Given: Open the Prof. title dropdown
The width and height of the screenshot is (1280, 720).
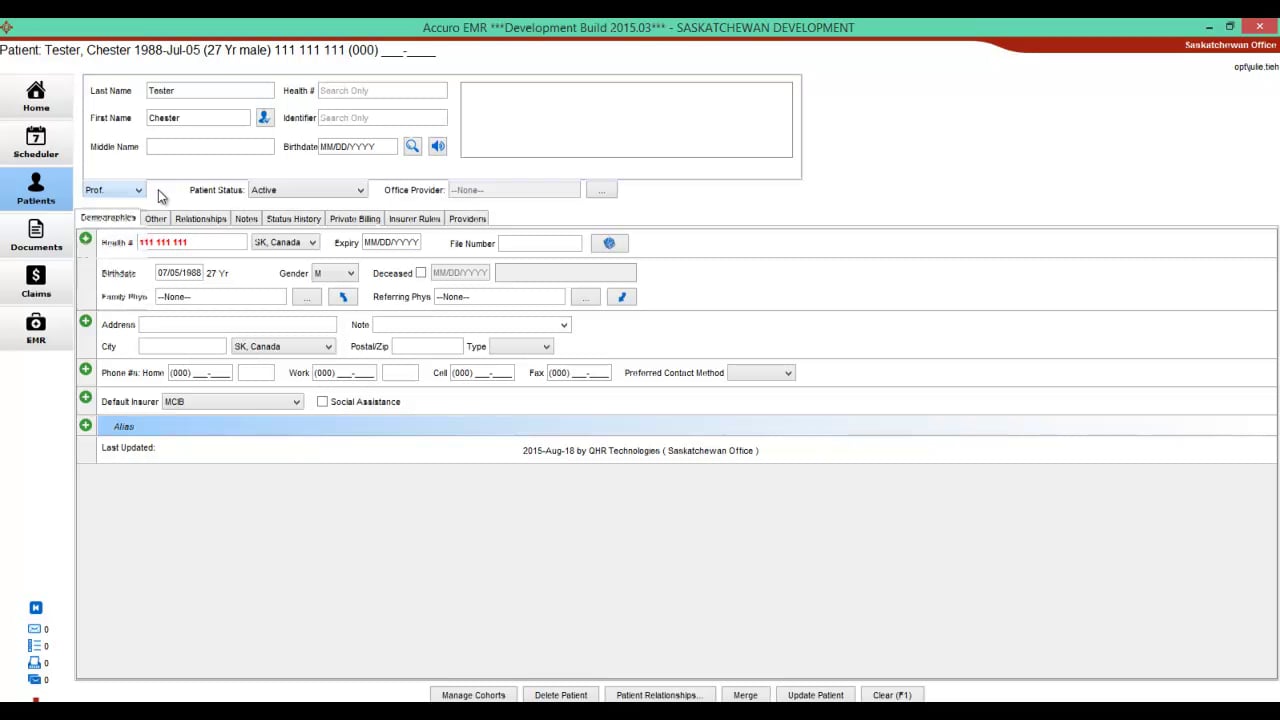Looking at the screenshot, I should [x=114, y=190].
